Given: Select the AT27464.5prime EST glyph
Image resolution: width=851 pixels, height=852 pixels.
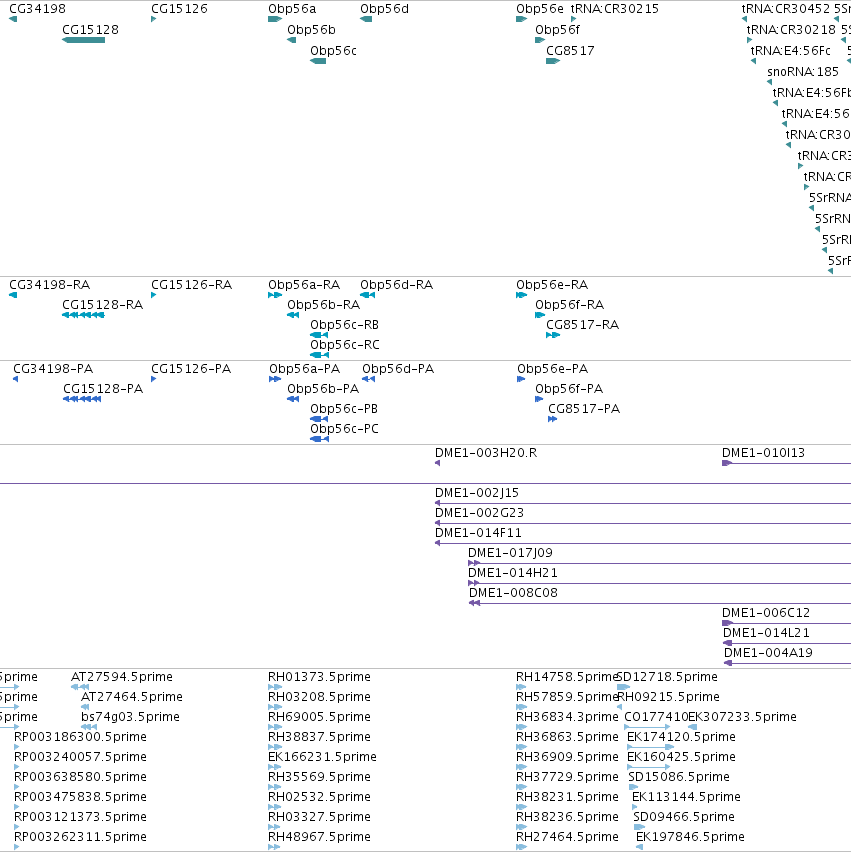Looking at the screenshot, I should pyautogui.click(x=85, y=707).
